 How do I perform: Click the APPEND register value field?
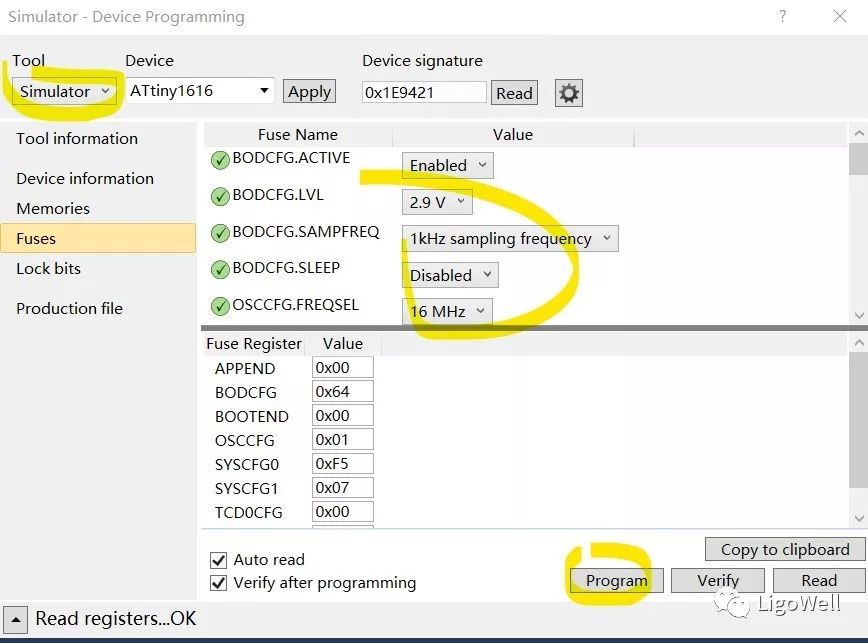343,367
